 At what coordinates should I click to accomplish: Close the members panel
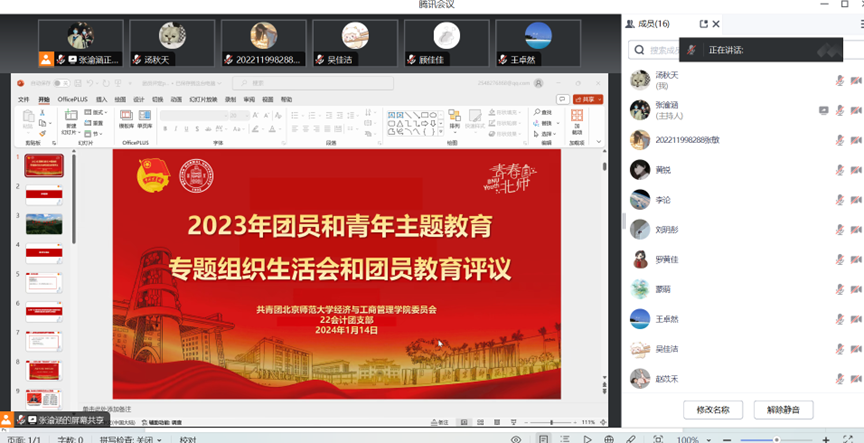(716, 24)
